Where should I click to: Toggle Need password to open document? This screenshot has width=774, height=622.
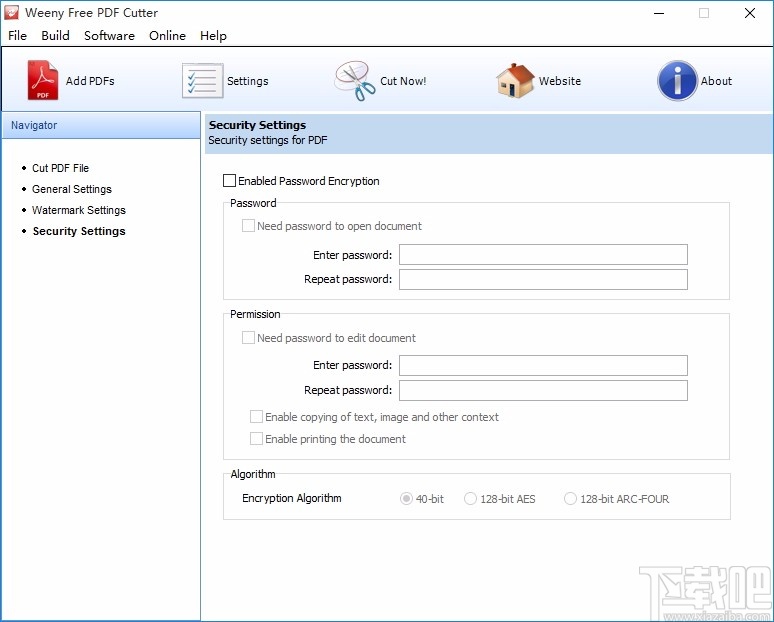tap(248, 226)
